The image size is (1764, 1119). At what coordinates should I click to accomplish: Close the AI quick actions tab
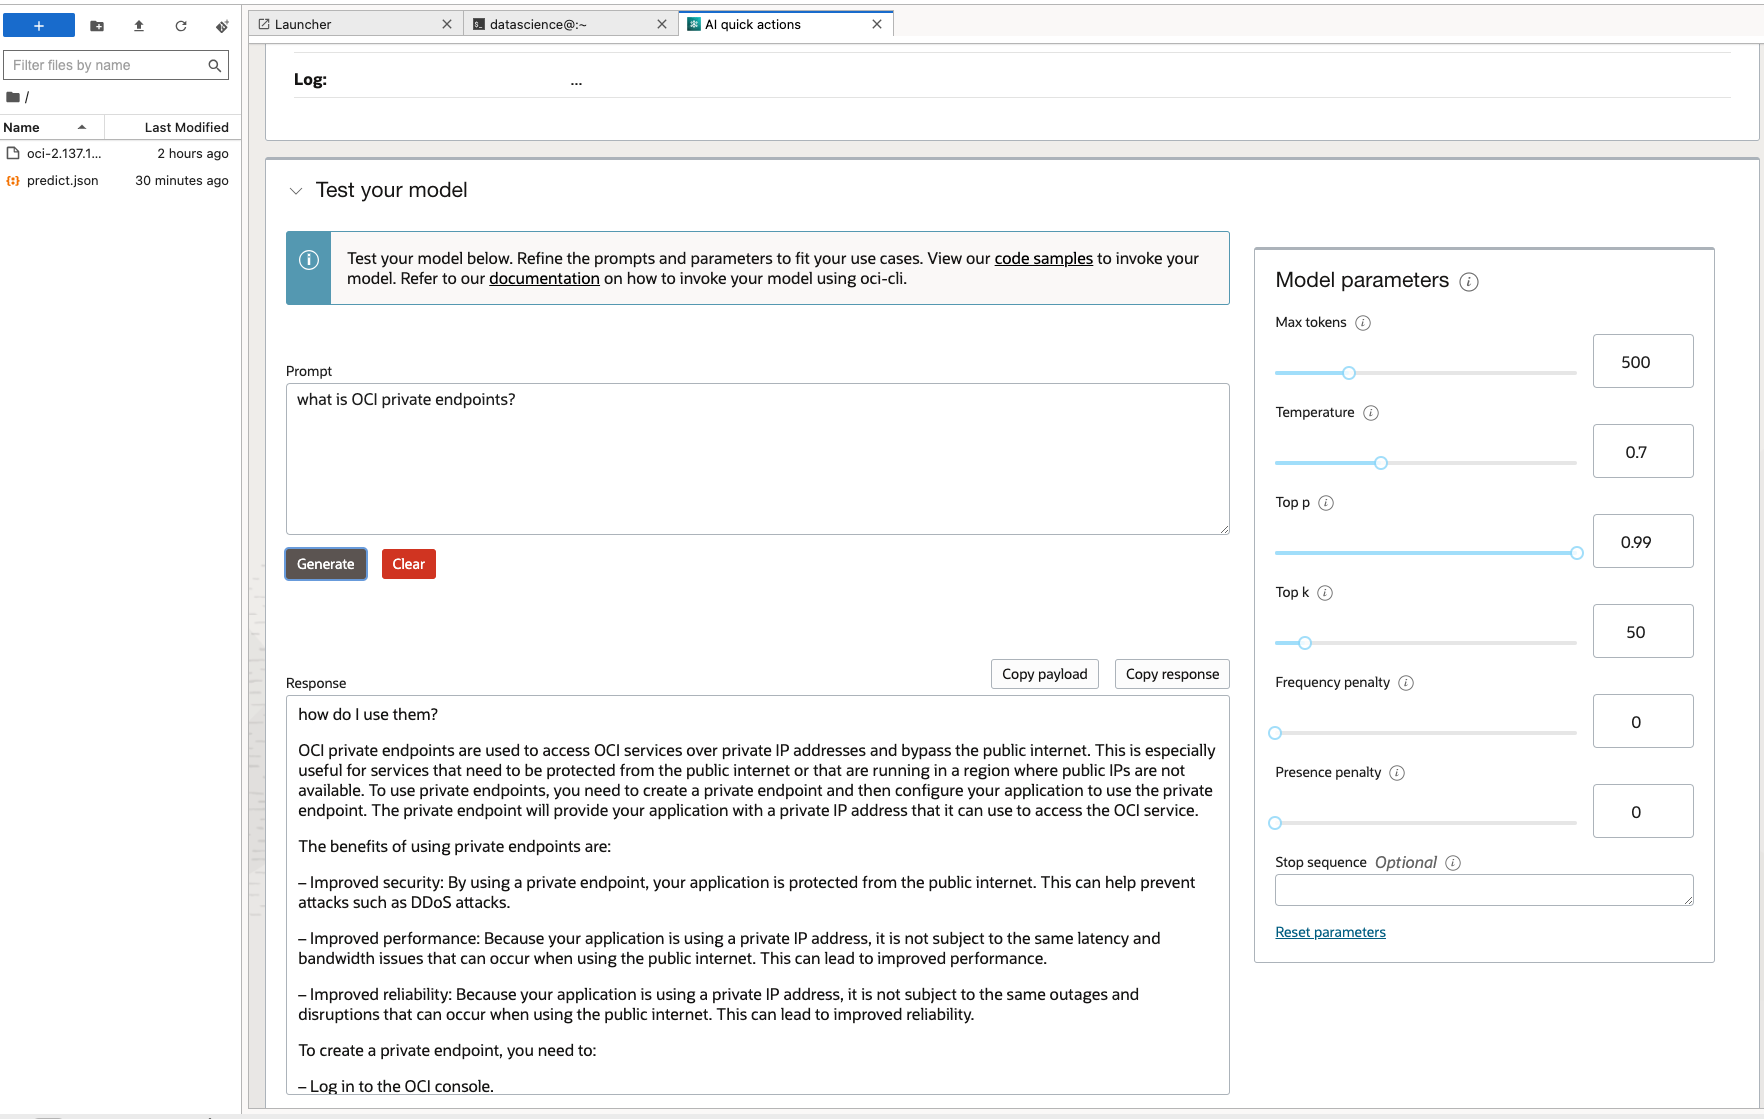coord(877,24)
